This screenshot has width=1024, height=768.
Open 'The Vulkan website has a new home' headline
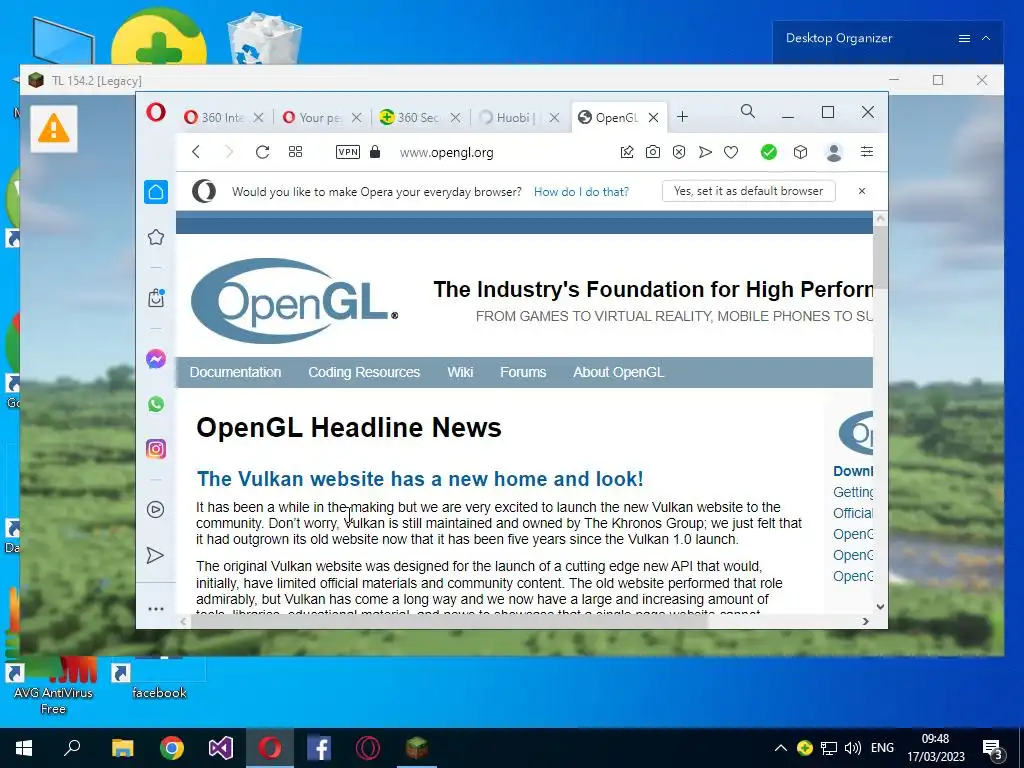click(x=420, y=479)
